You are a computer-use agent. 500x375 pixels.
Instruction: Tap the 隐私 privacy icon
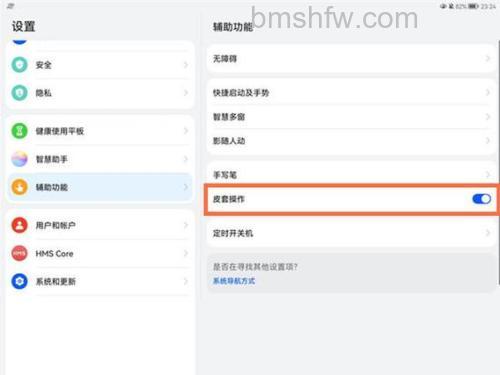tap(20, 93)
